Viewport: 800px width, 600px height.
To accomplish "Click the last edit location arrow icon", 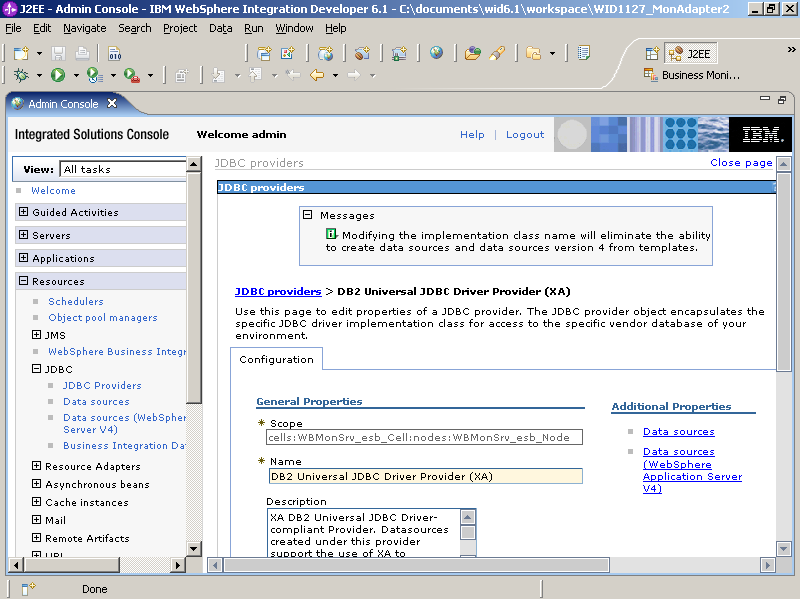I will point(292,75).
